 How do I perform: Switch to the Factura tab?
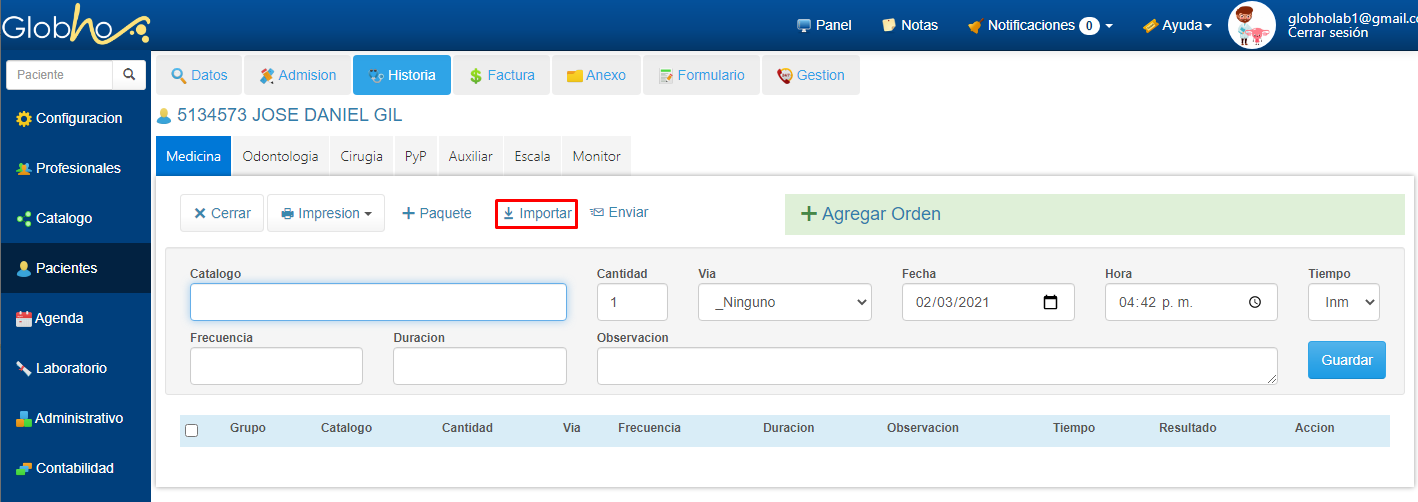[501, 75]
